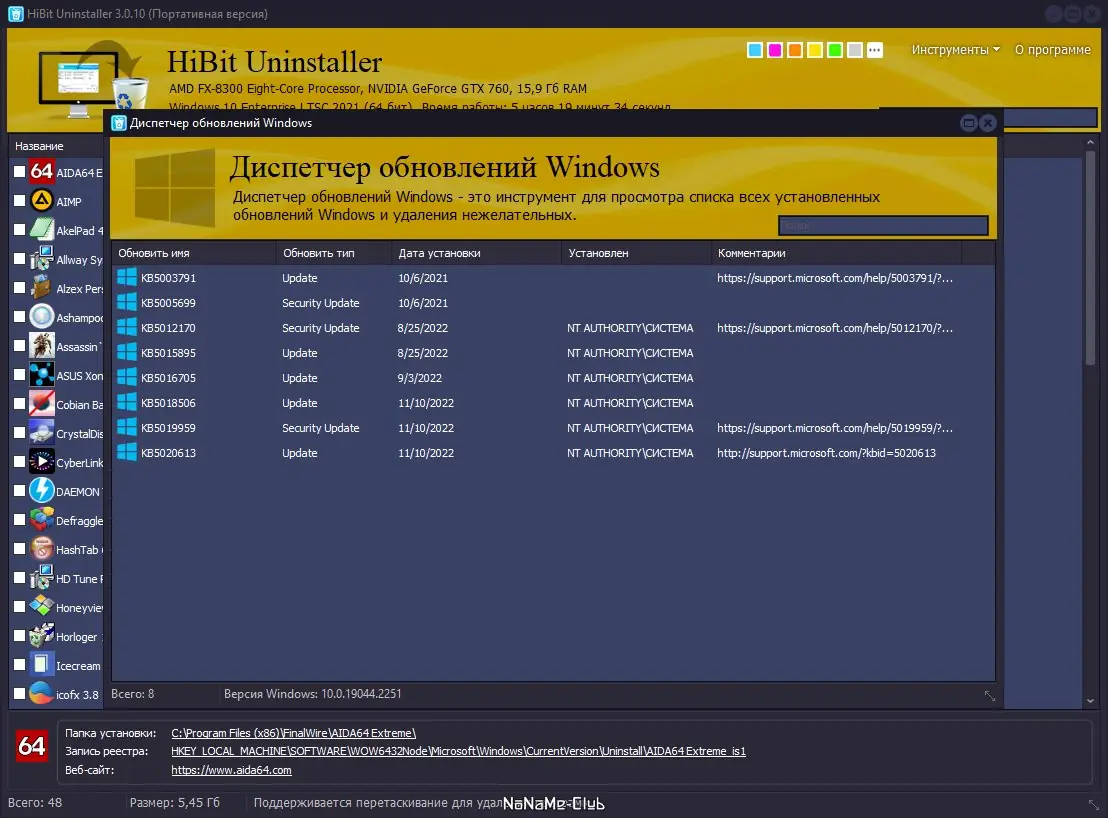Open the AIDA64 registry key link
This screenshot has width=1108, height=818.
458,752
